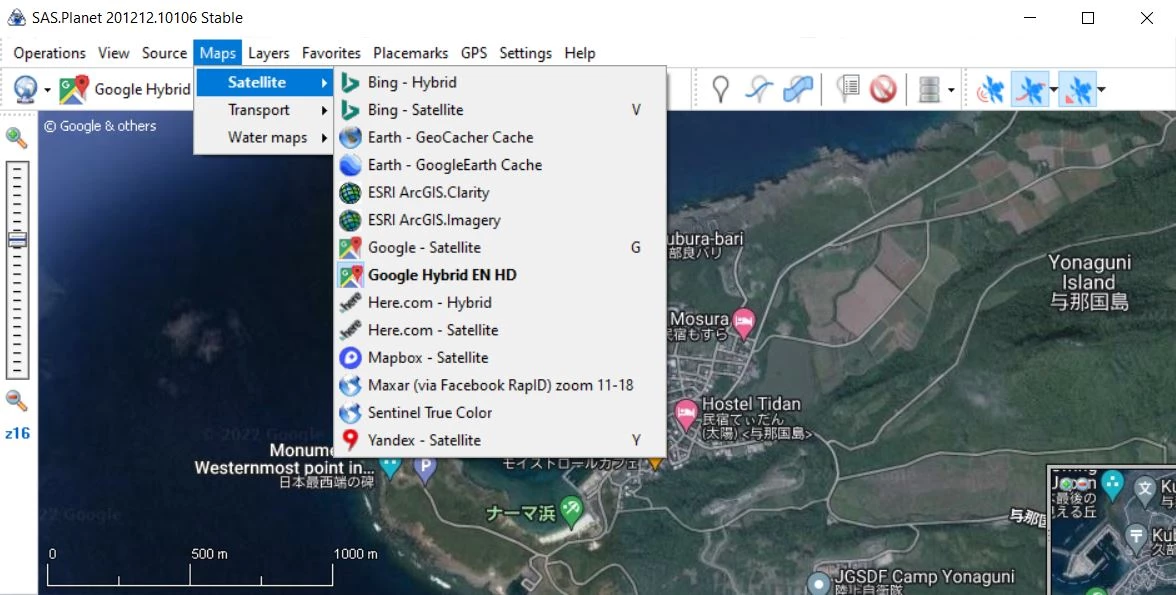
Task: Click the zoom in magnifier icon
Action: (x=17, y=137)
